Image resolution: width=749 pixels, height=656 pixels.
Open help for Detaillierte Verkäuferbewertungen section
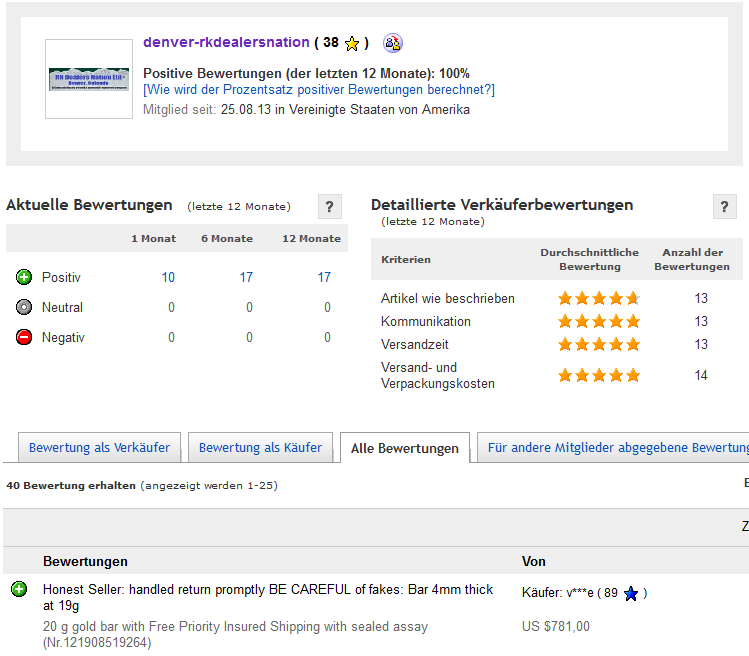(x=724, y=207)
